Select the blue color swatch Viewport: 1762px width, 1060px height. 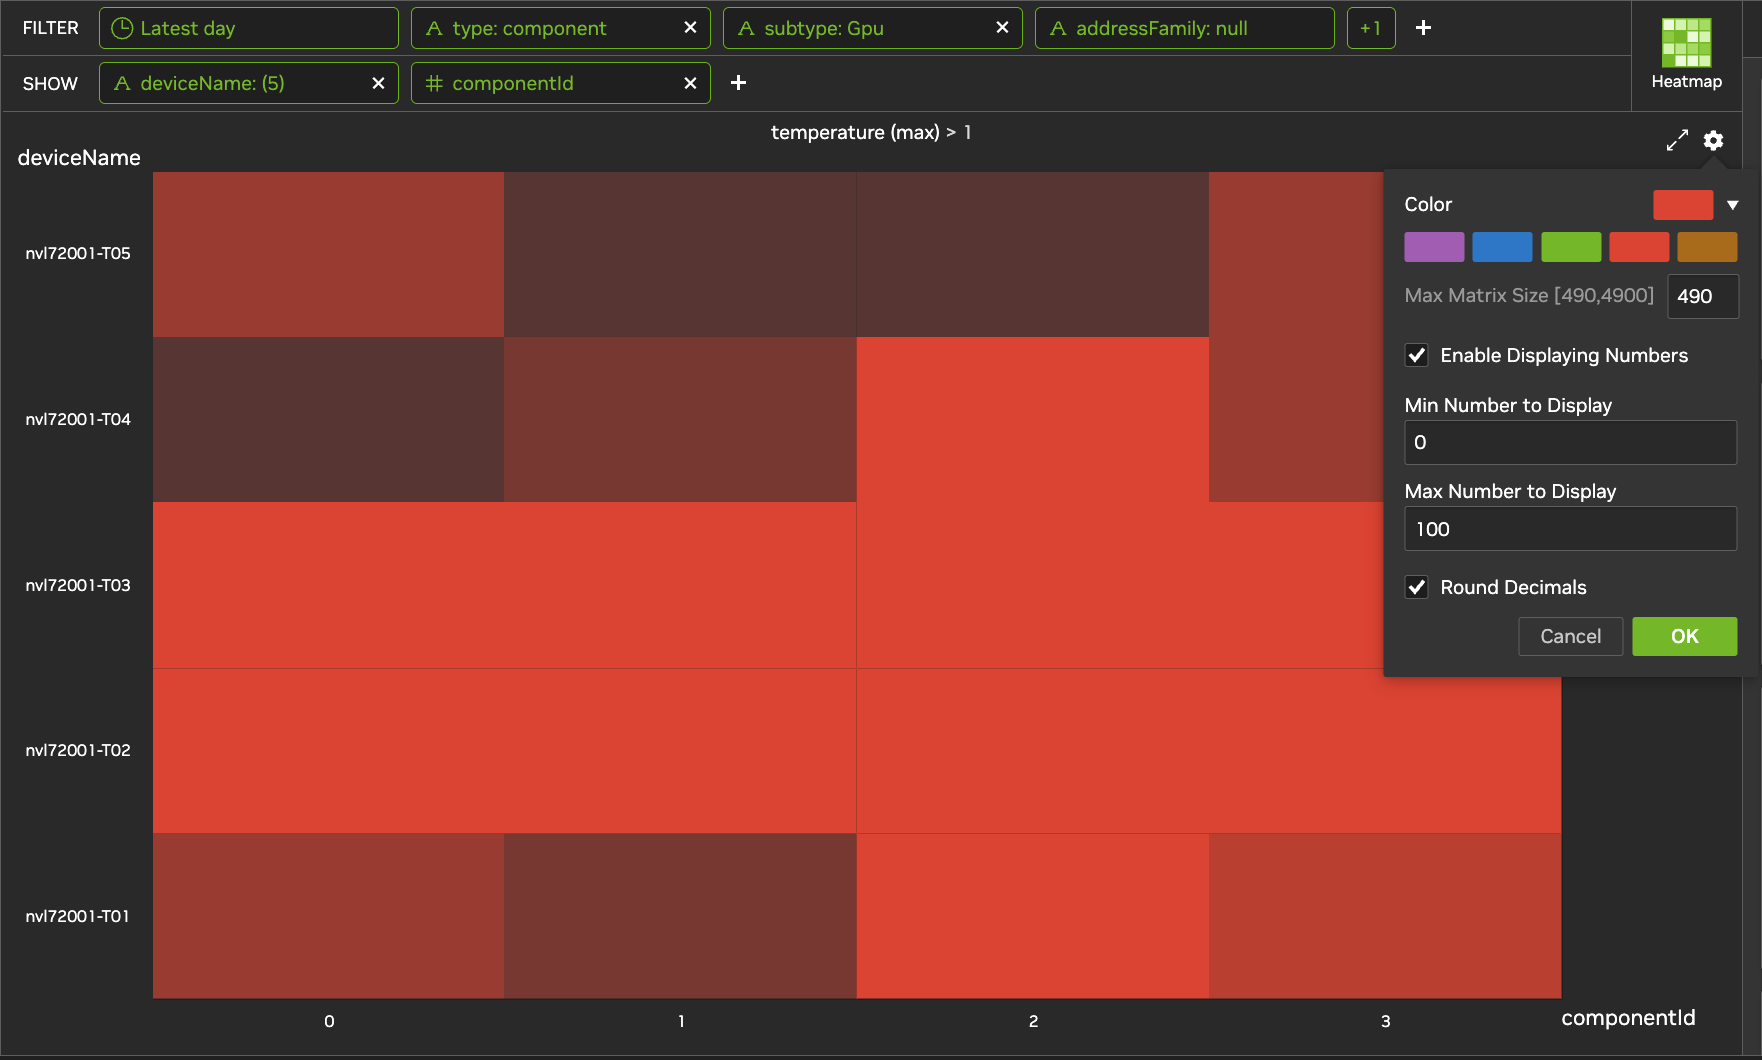(x=1502, y=247)
